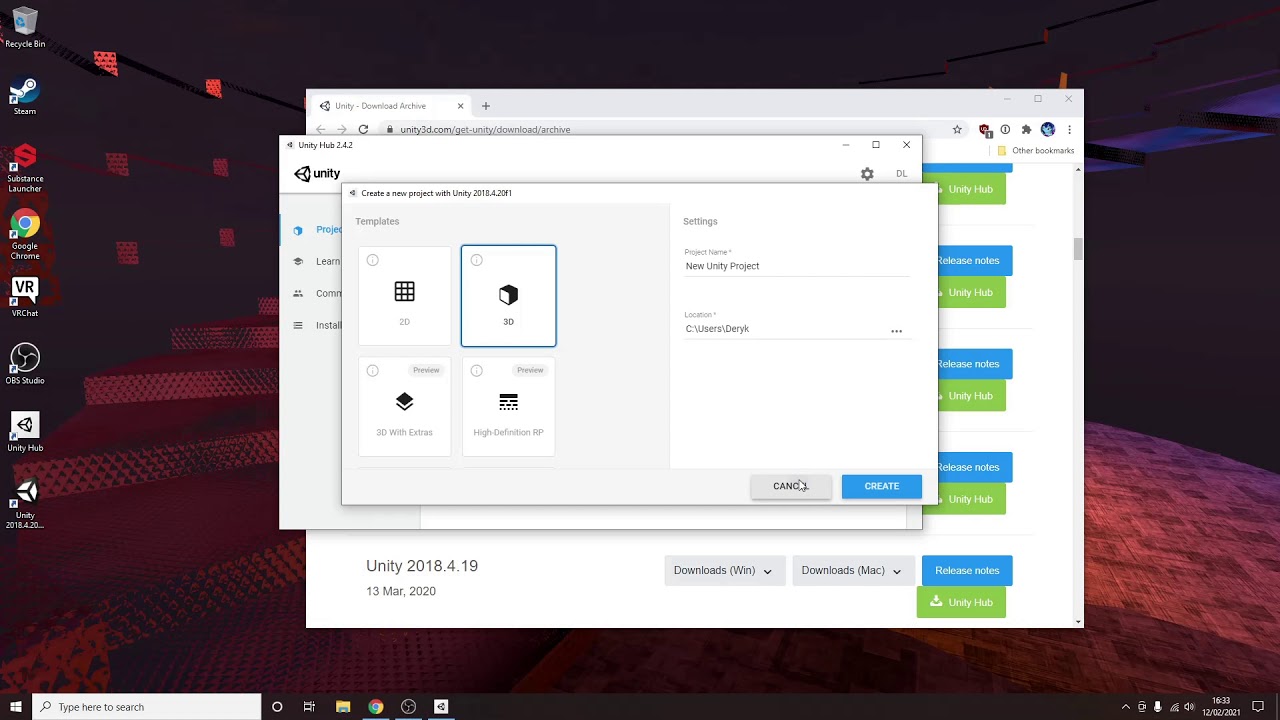Click the CREATE button
The image size is (1280, 720).
tap(882, 486)
